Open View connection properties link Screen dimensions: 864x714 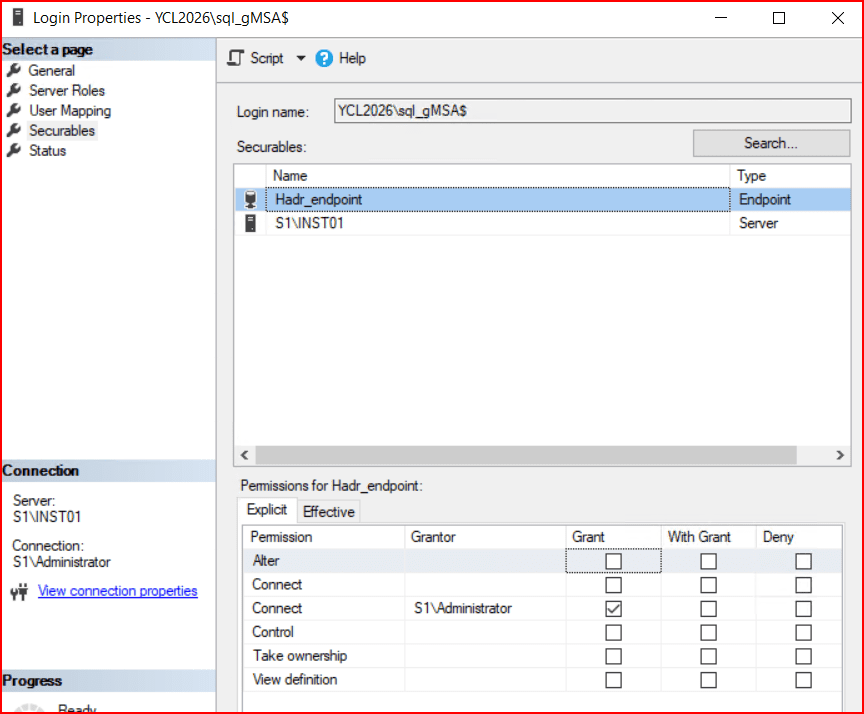point(117,591)
